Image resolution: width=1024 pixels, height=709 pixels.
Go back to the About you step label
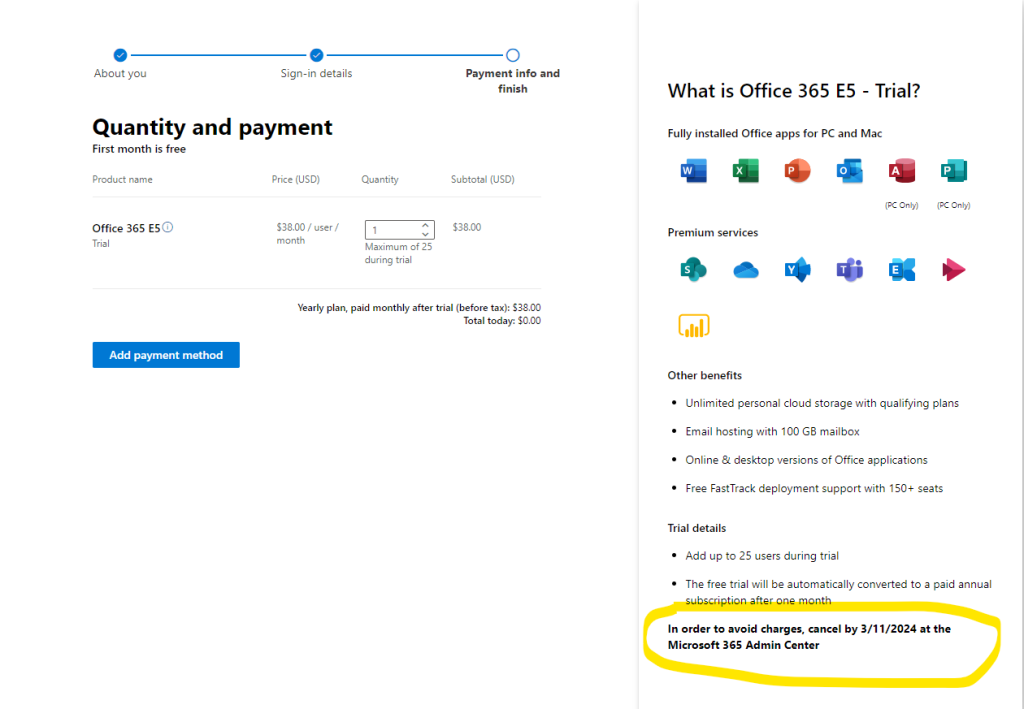120,73
